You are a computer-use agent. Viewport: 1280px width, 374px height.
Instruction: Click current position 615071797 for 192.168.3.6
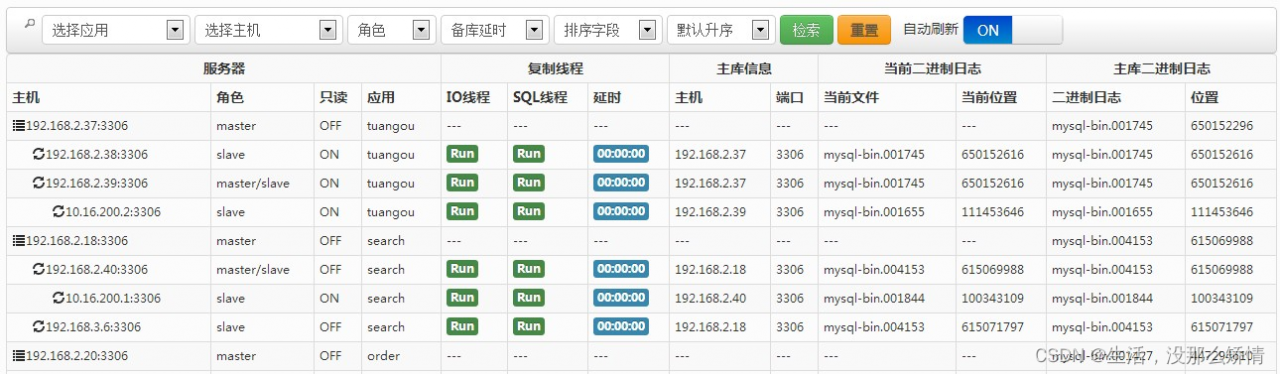pyautogui.click(x=993, y=327)
